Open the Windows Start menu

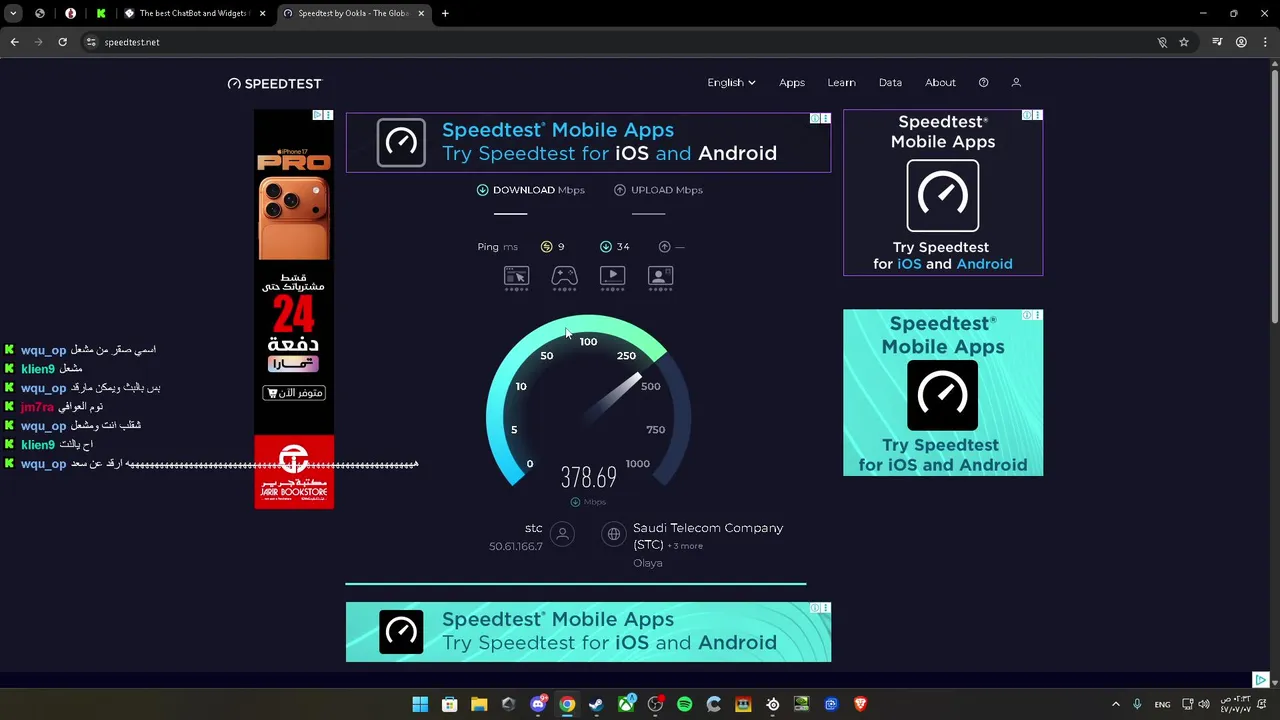point(420,704)
